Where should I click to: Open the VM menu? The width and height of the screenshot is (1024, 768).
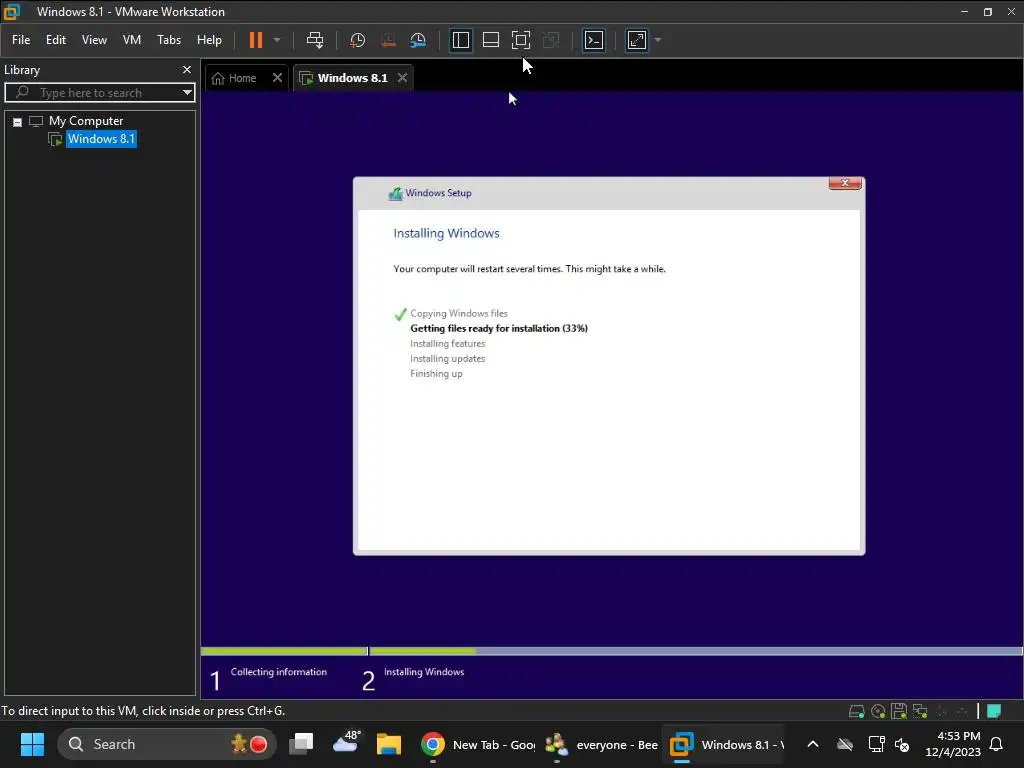pyautogui.click(x=132, y=40)
